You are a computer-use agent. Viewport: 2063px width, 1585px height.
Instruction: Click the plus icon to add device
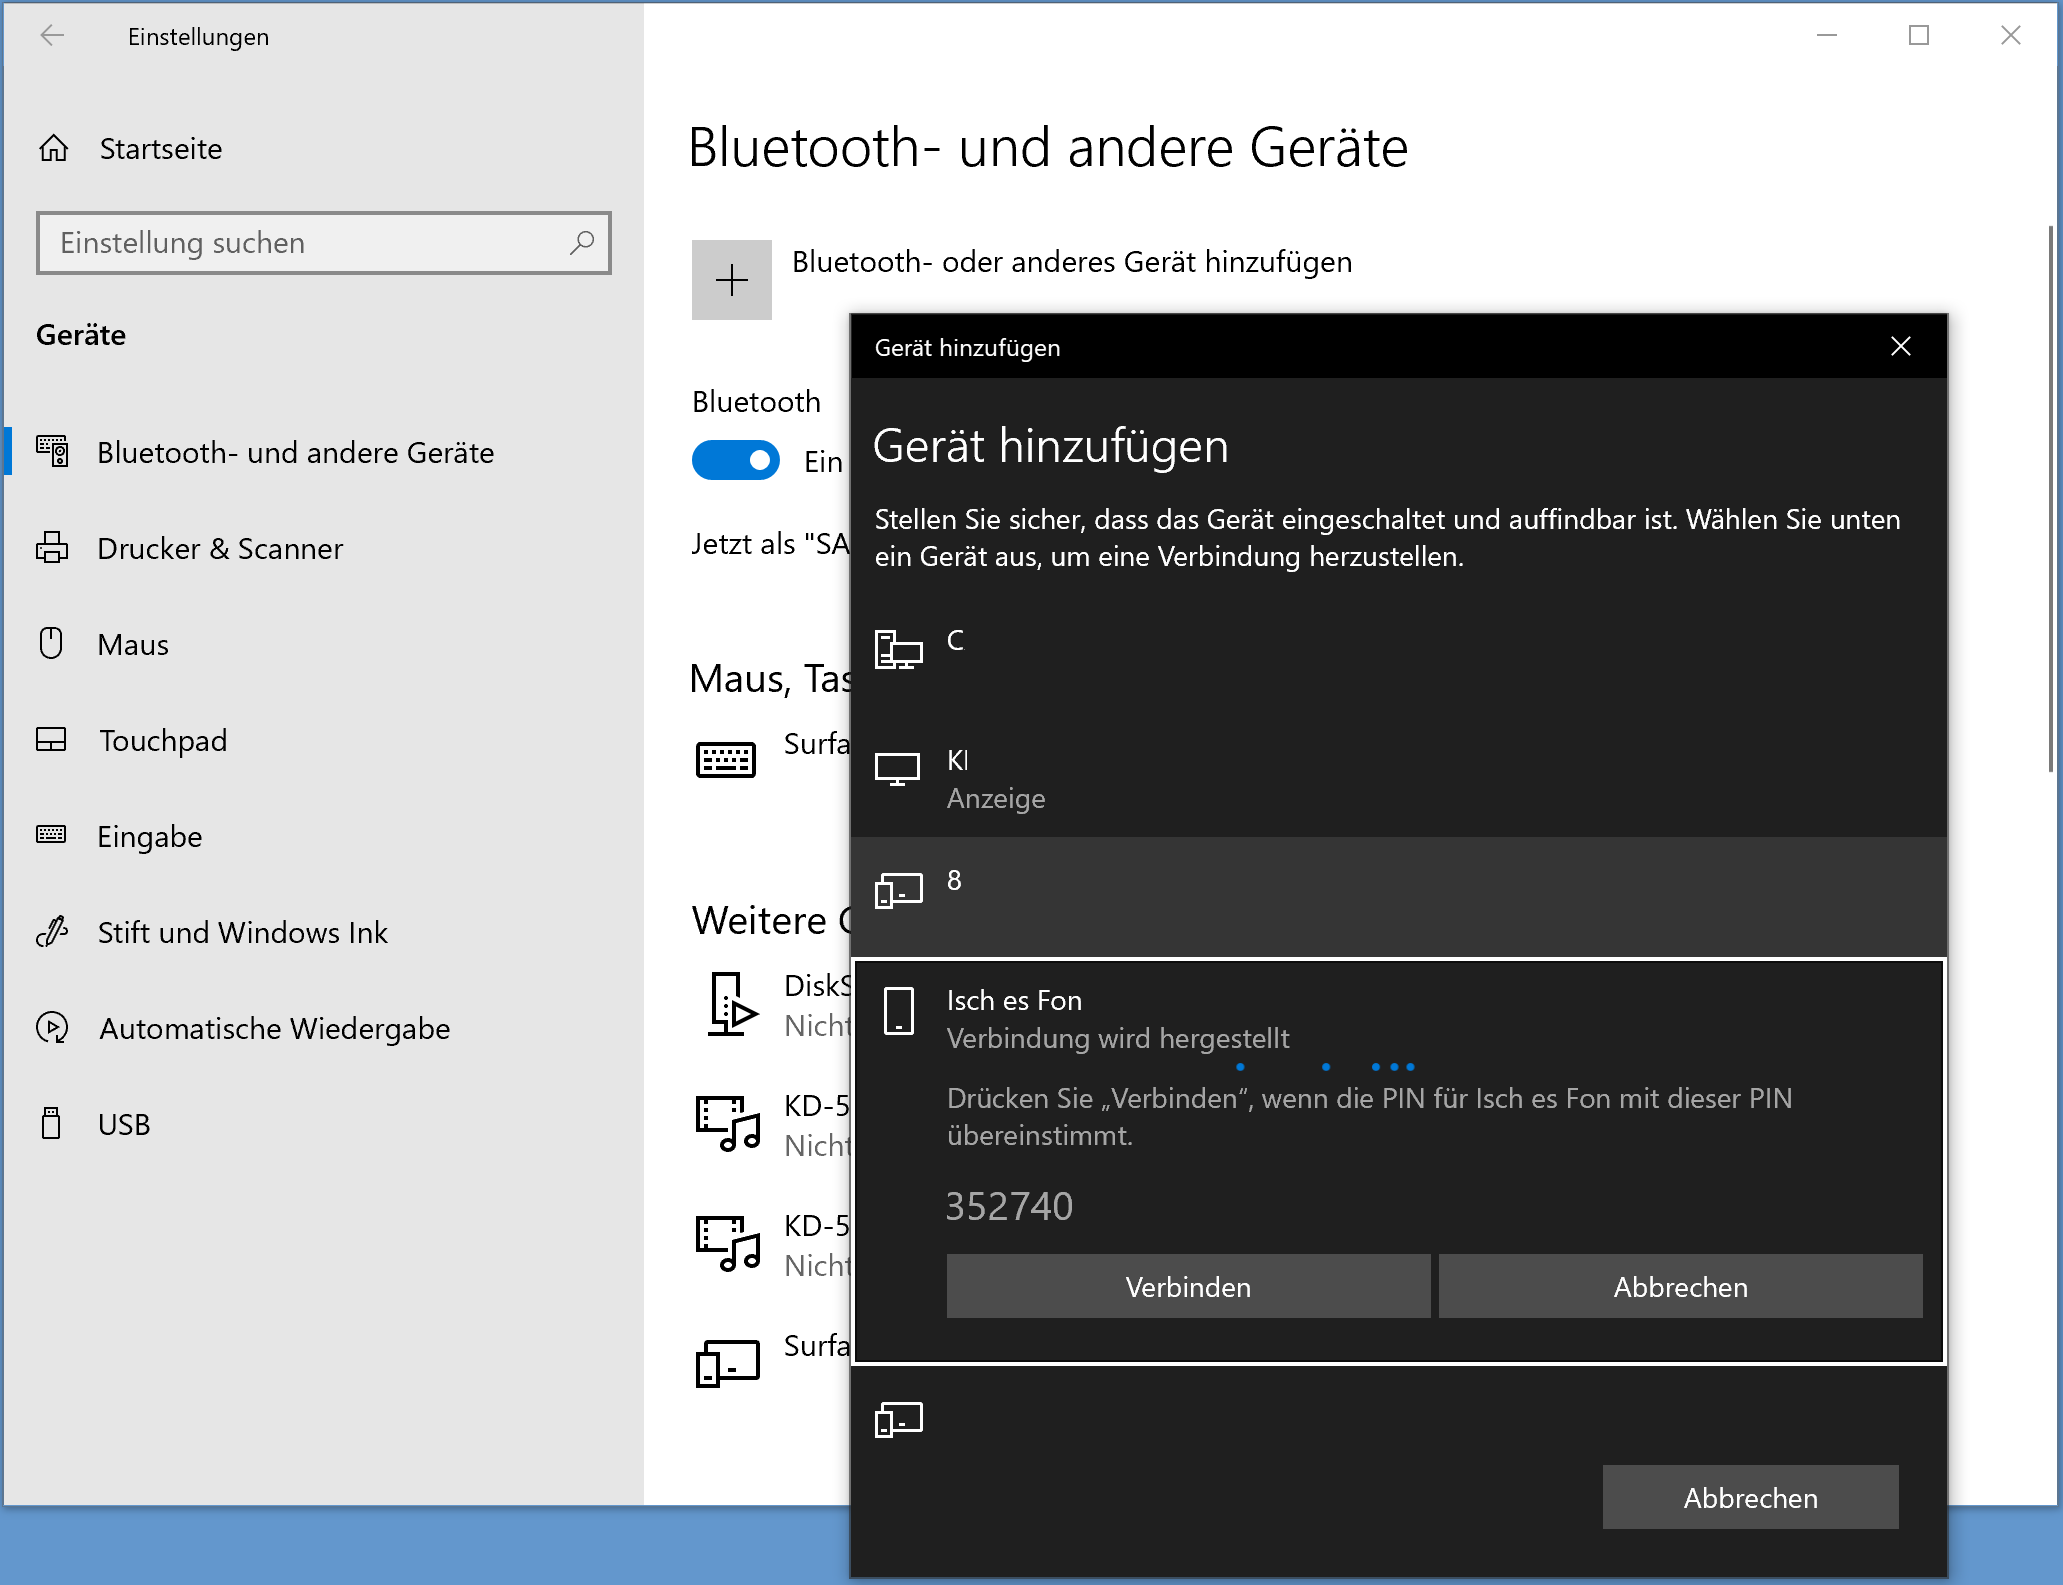click(731, 280)
